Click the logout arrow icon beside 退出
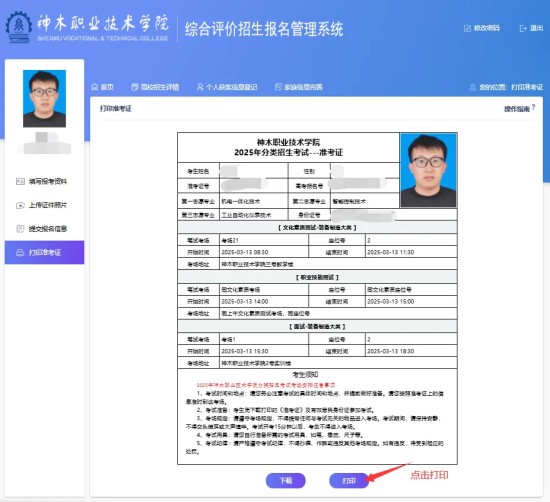Image resolution: width=550 pixels, height=502 pixels. pos(523,28)
